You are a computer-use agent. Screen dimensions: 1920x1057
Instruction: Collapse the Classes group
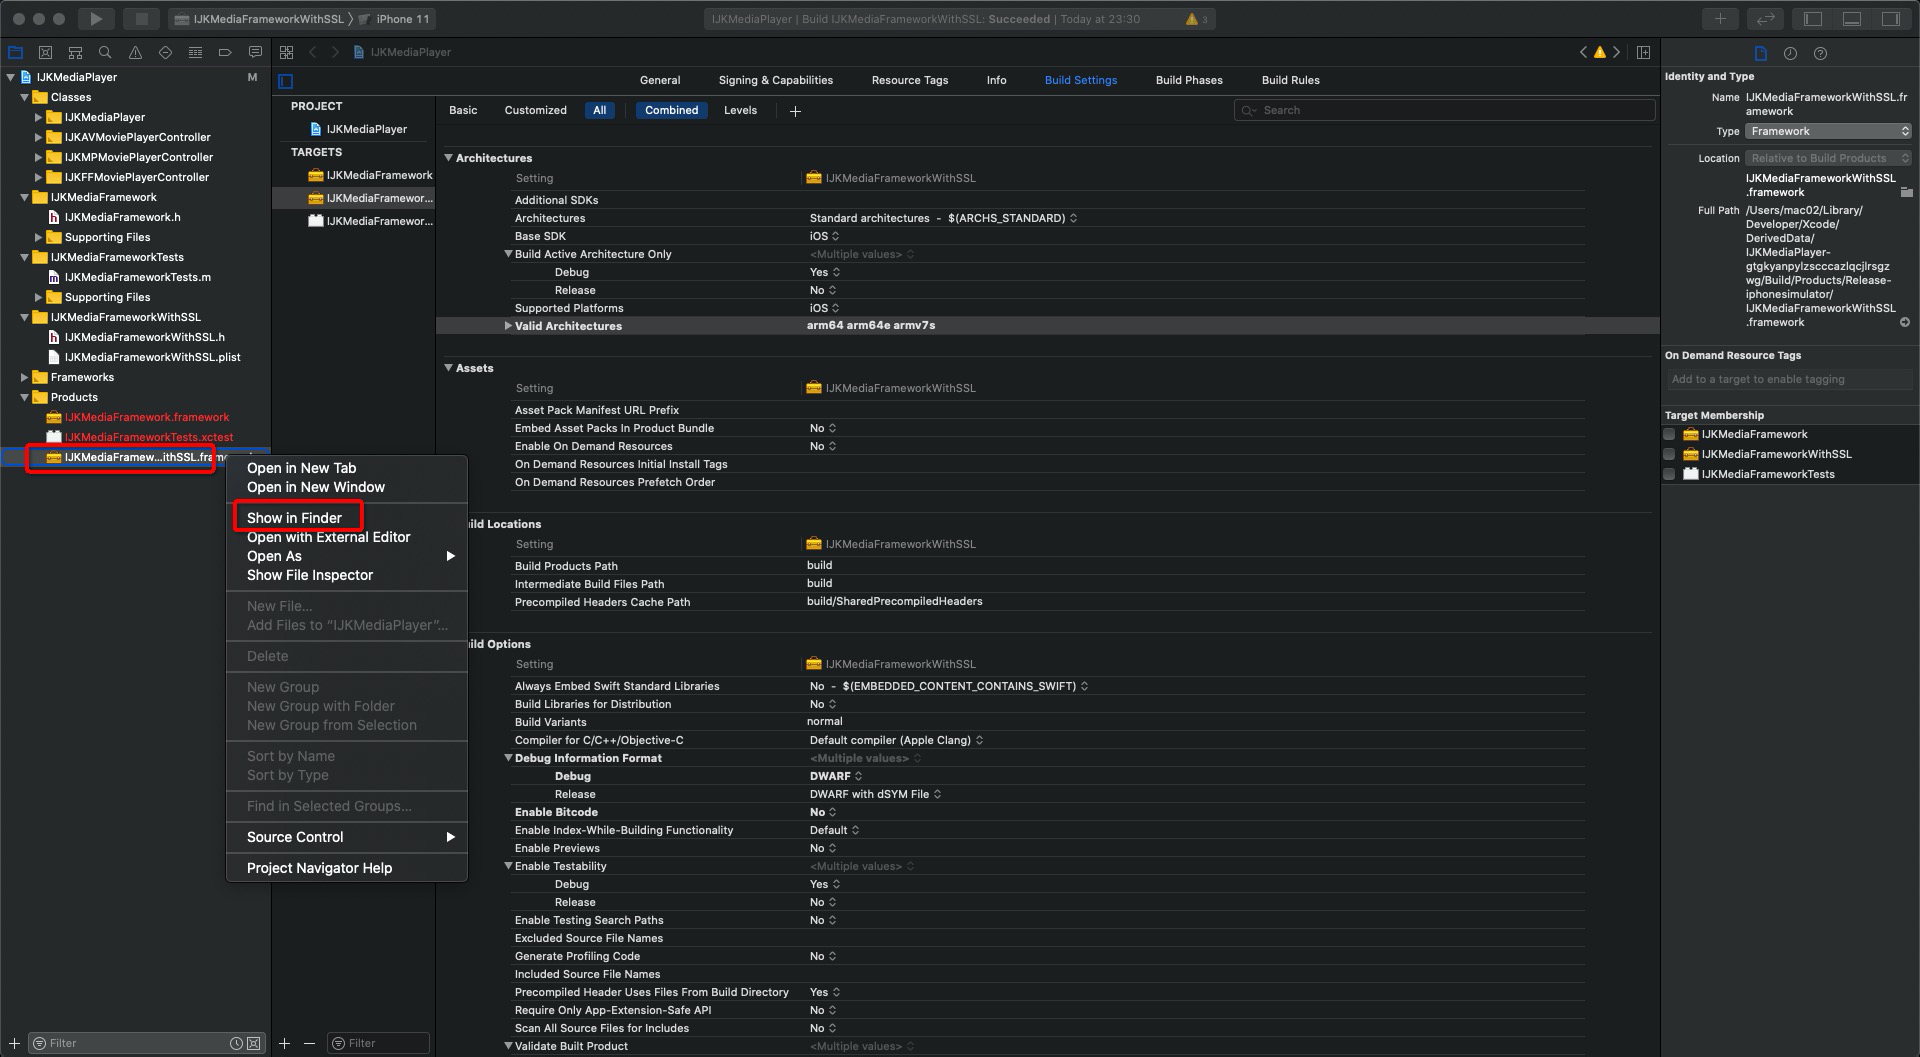tap(25, 97)
